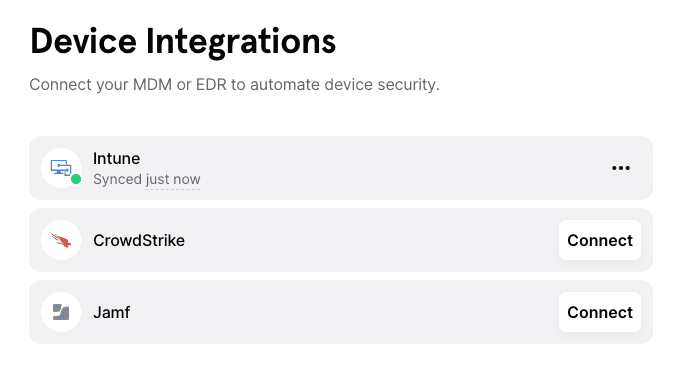The width and height of the screenshot is (681, 378).
Task: Click the word 'EDR' in the subtitle
Action: (x=211, y=84)
